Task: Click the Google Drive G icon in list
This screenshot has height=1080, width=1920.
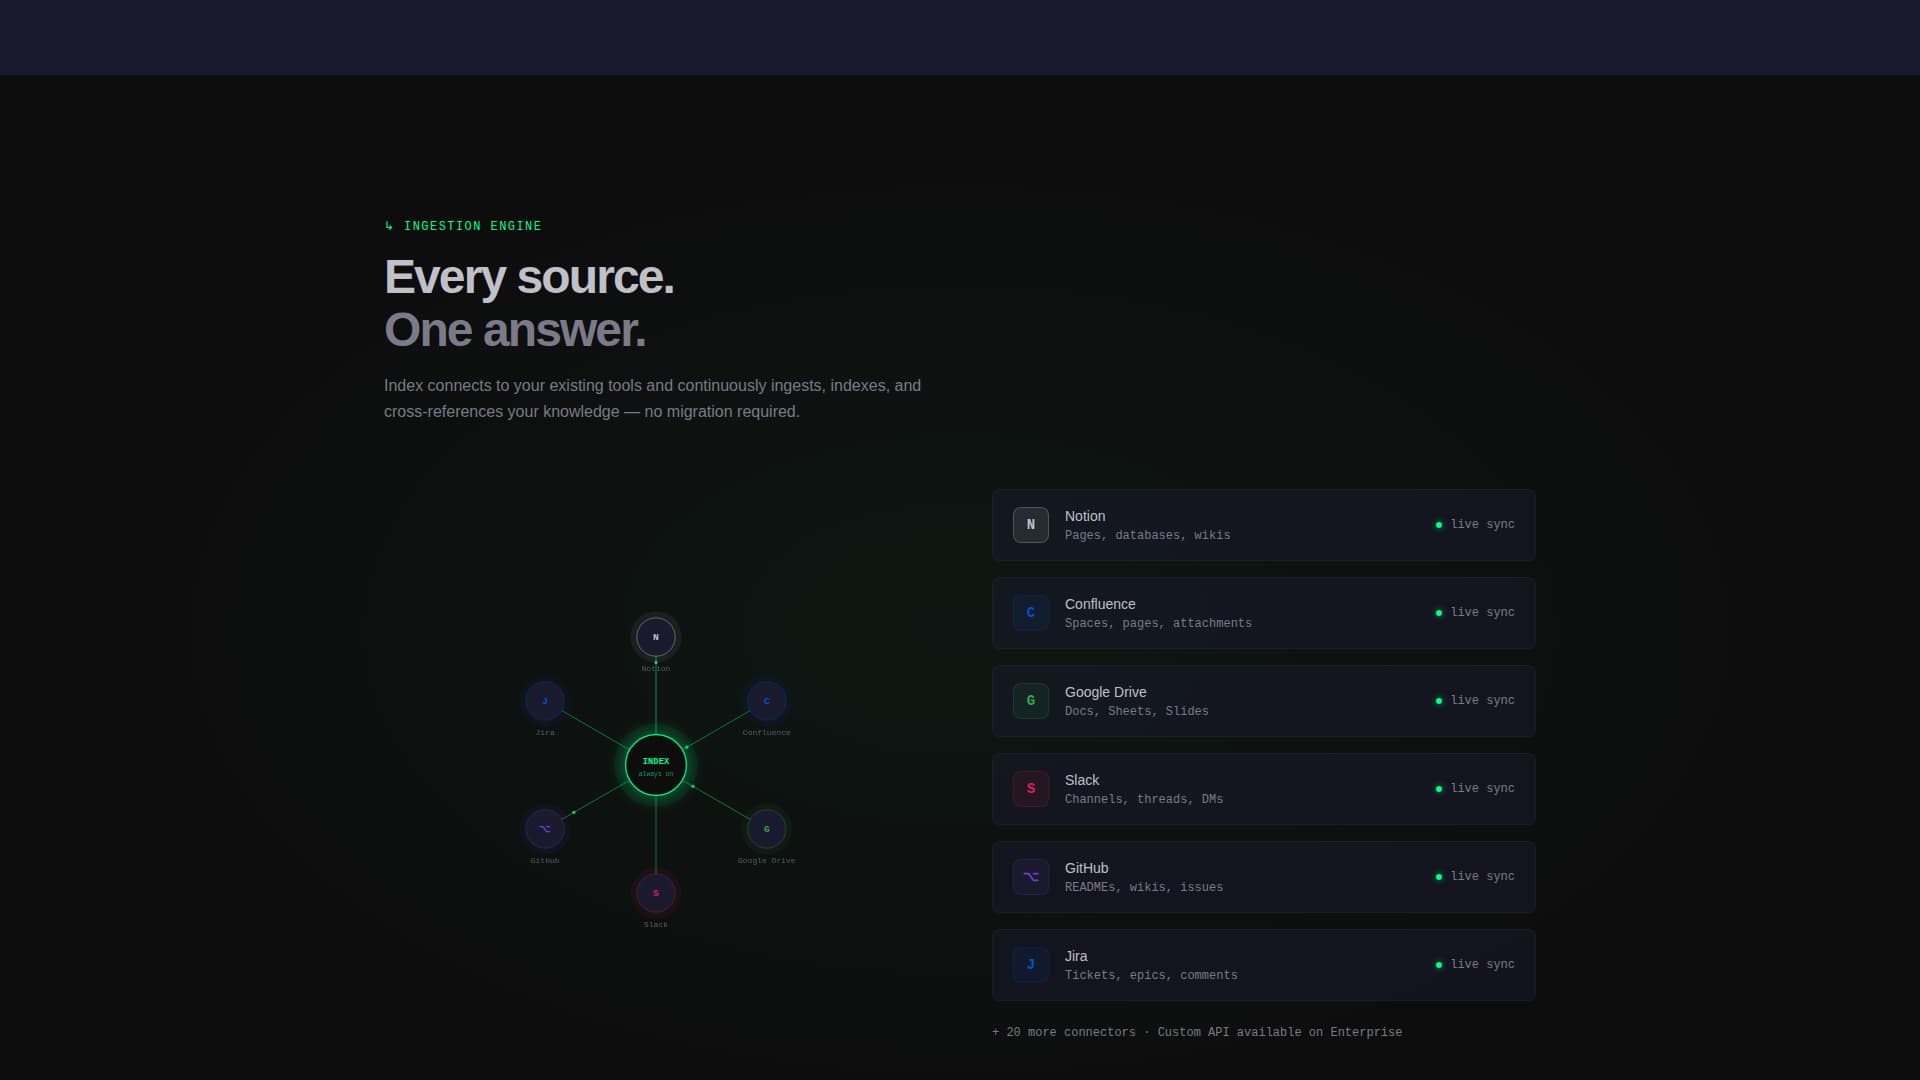Action: tap(1030, 701)
